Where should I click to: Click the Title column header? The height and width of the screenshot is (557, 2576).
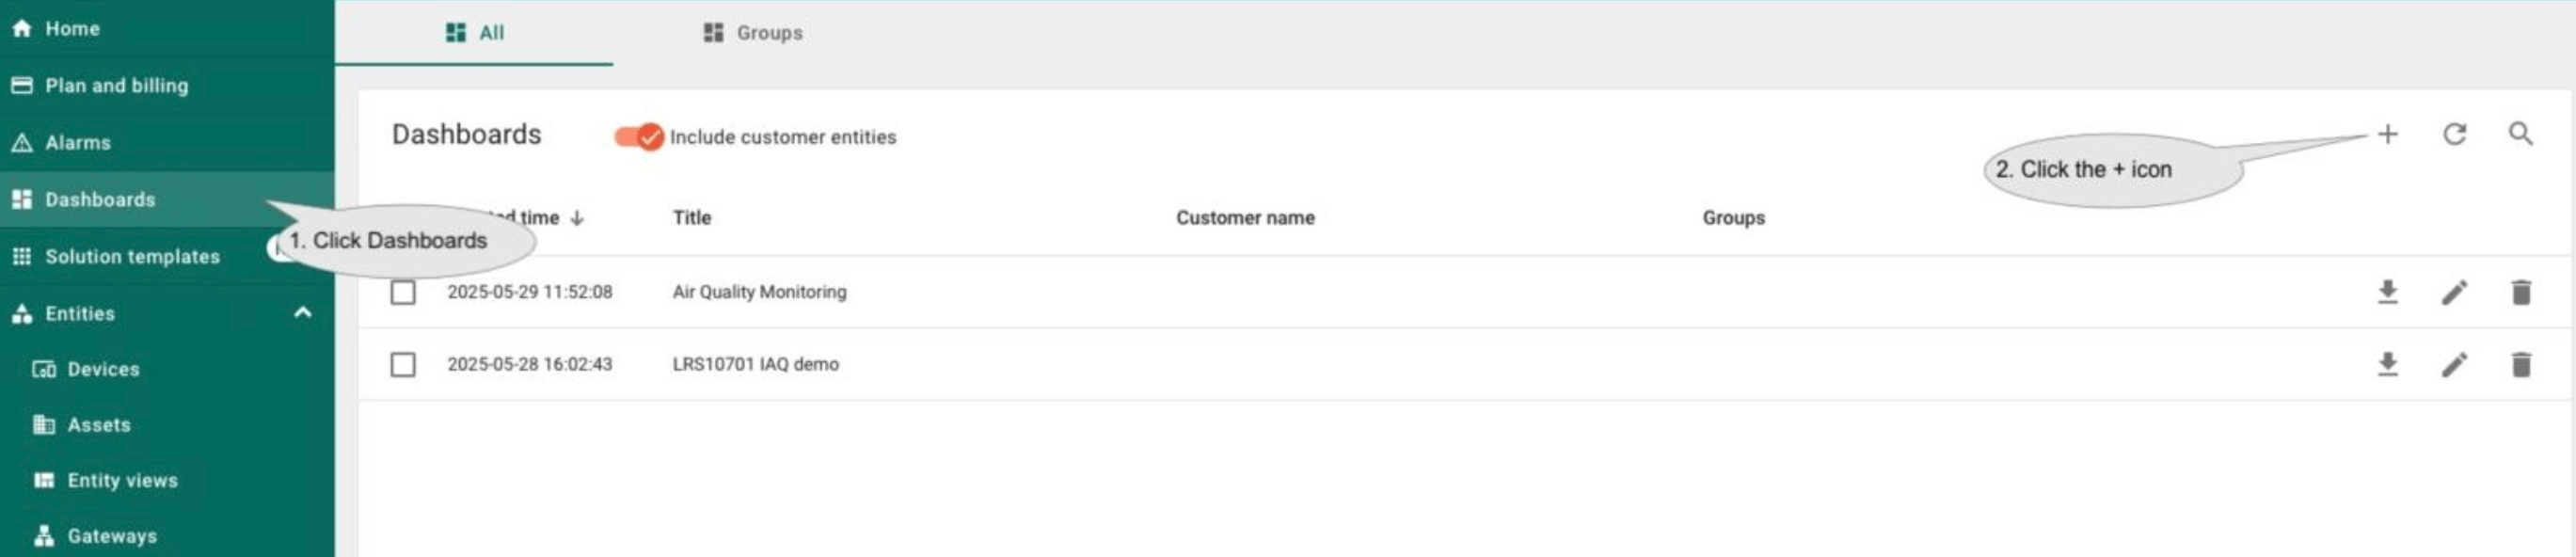point(691,218)
